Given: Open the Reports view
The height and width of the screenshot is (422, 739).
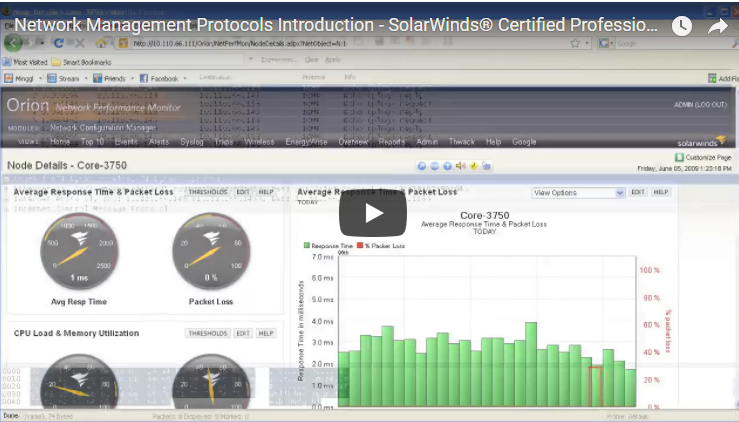Looking at the screenshot, I should (392, 141).
